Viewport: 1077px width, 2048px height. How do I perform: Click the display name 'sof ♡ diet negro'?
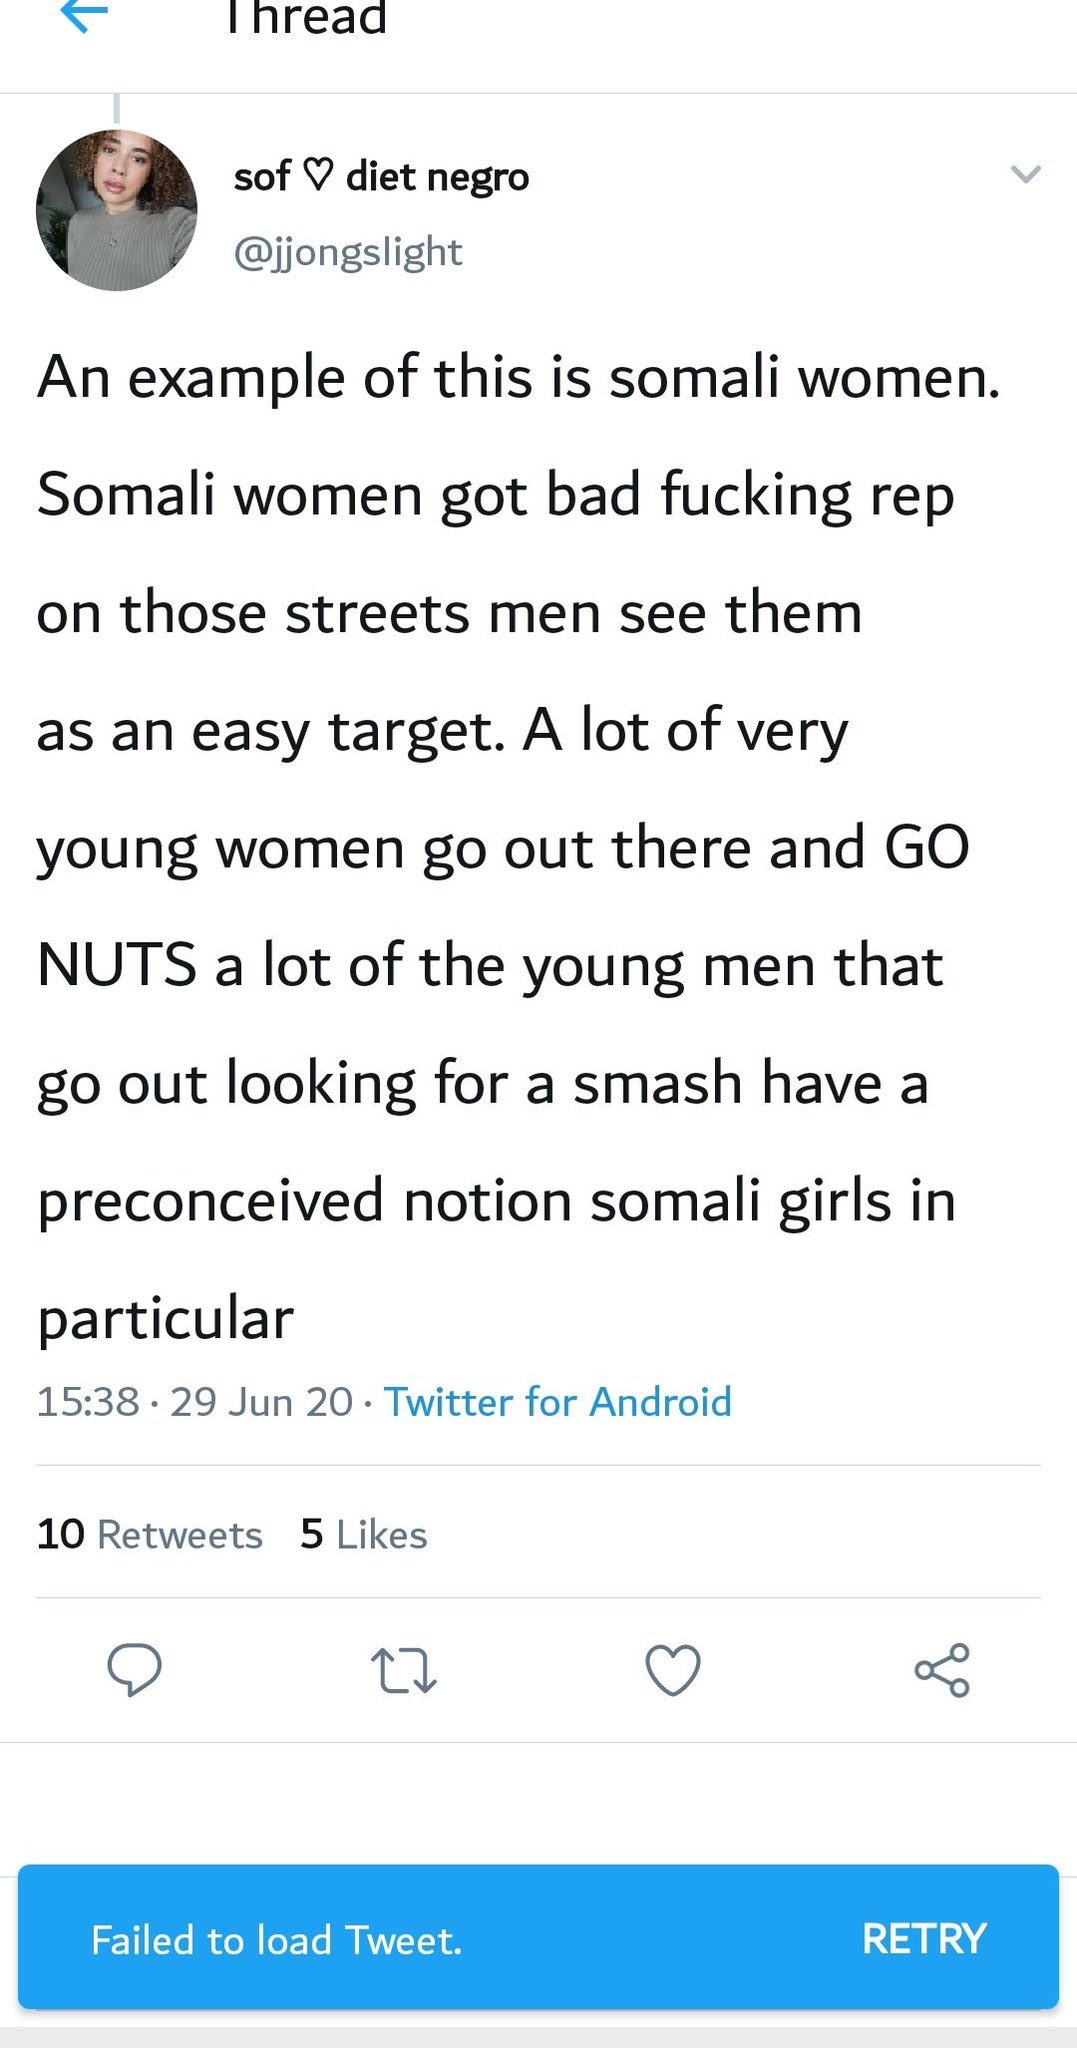point(381,177)
